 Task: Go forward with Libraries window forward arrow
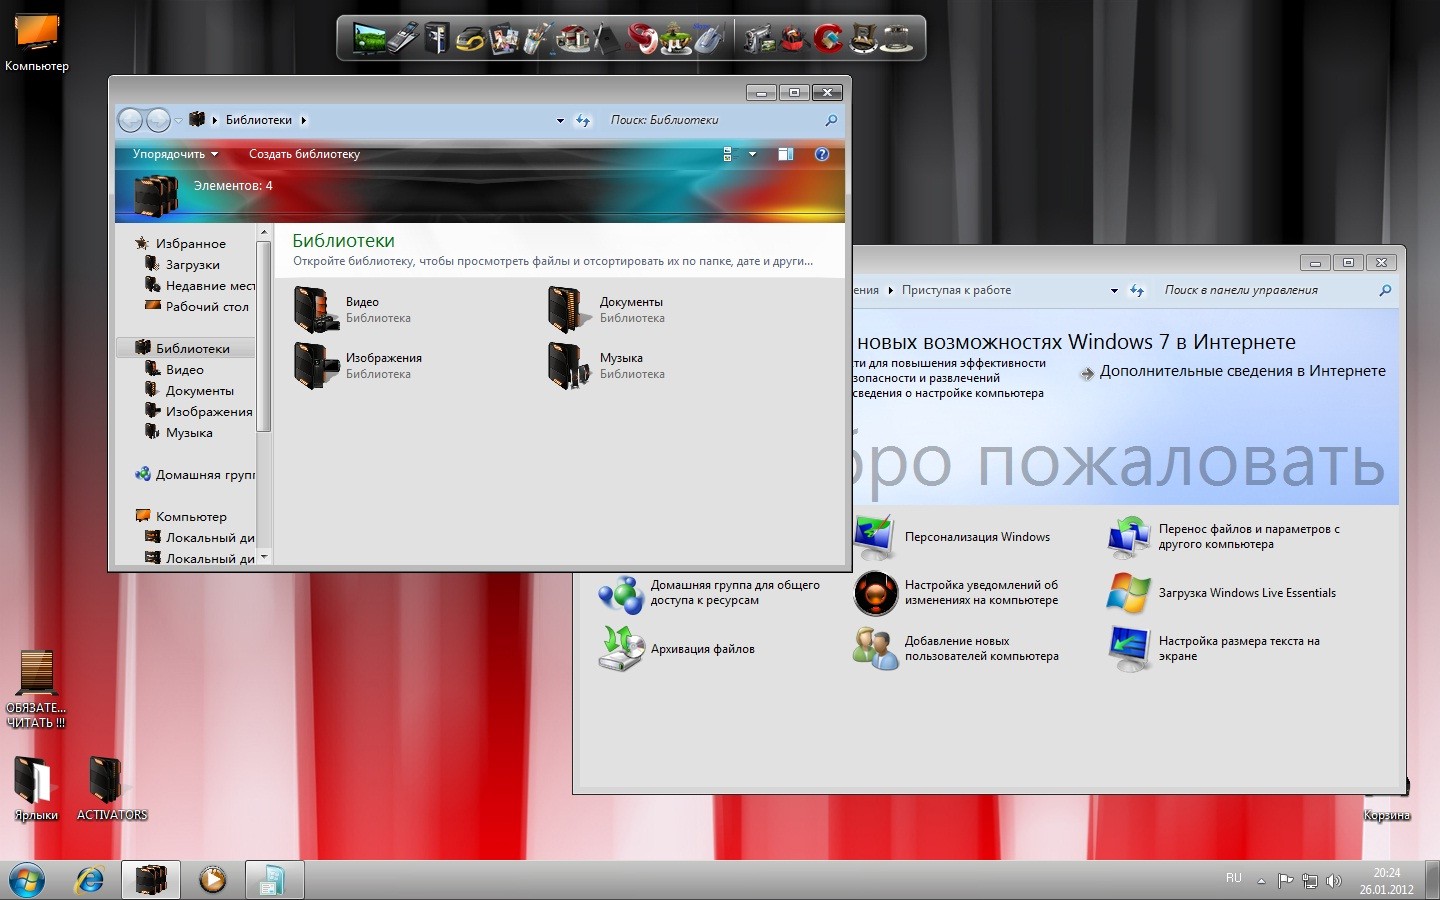point(158,120)
